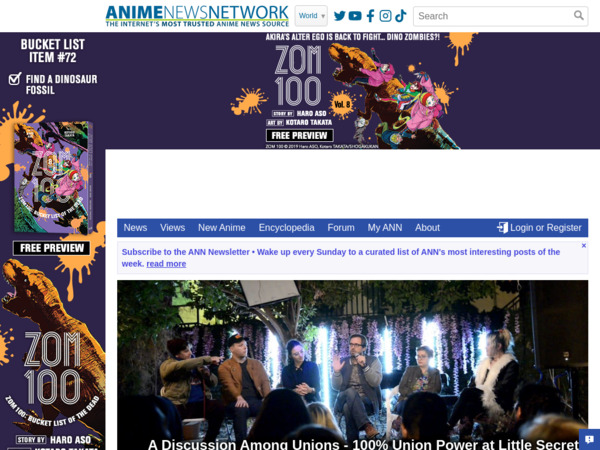This screenshot has width=600, height=450.
Task: Open the Discussion Among Unions article headline
Action: click(x=363, y=444)
